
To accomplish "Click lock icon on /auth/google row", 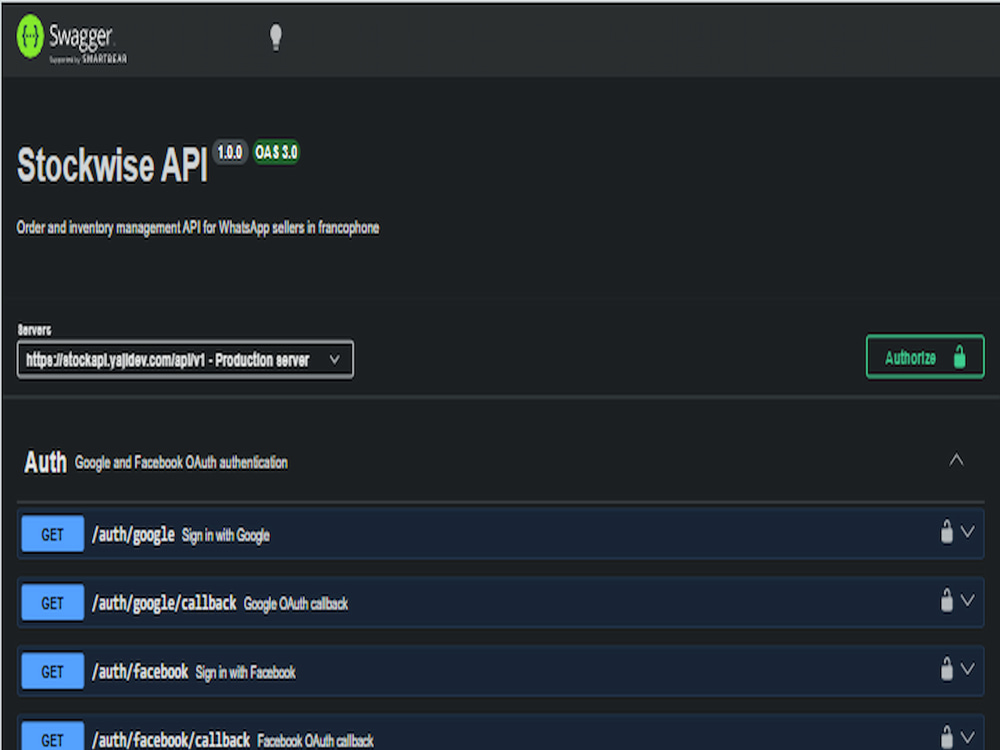I will pos(946,531).
